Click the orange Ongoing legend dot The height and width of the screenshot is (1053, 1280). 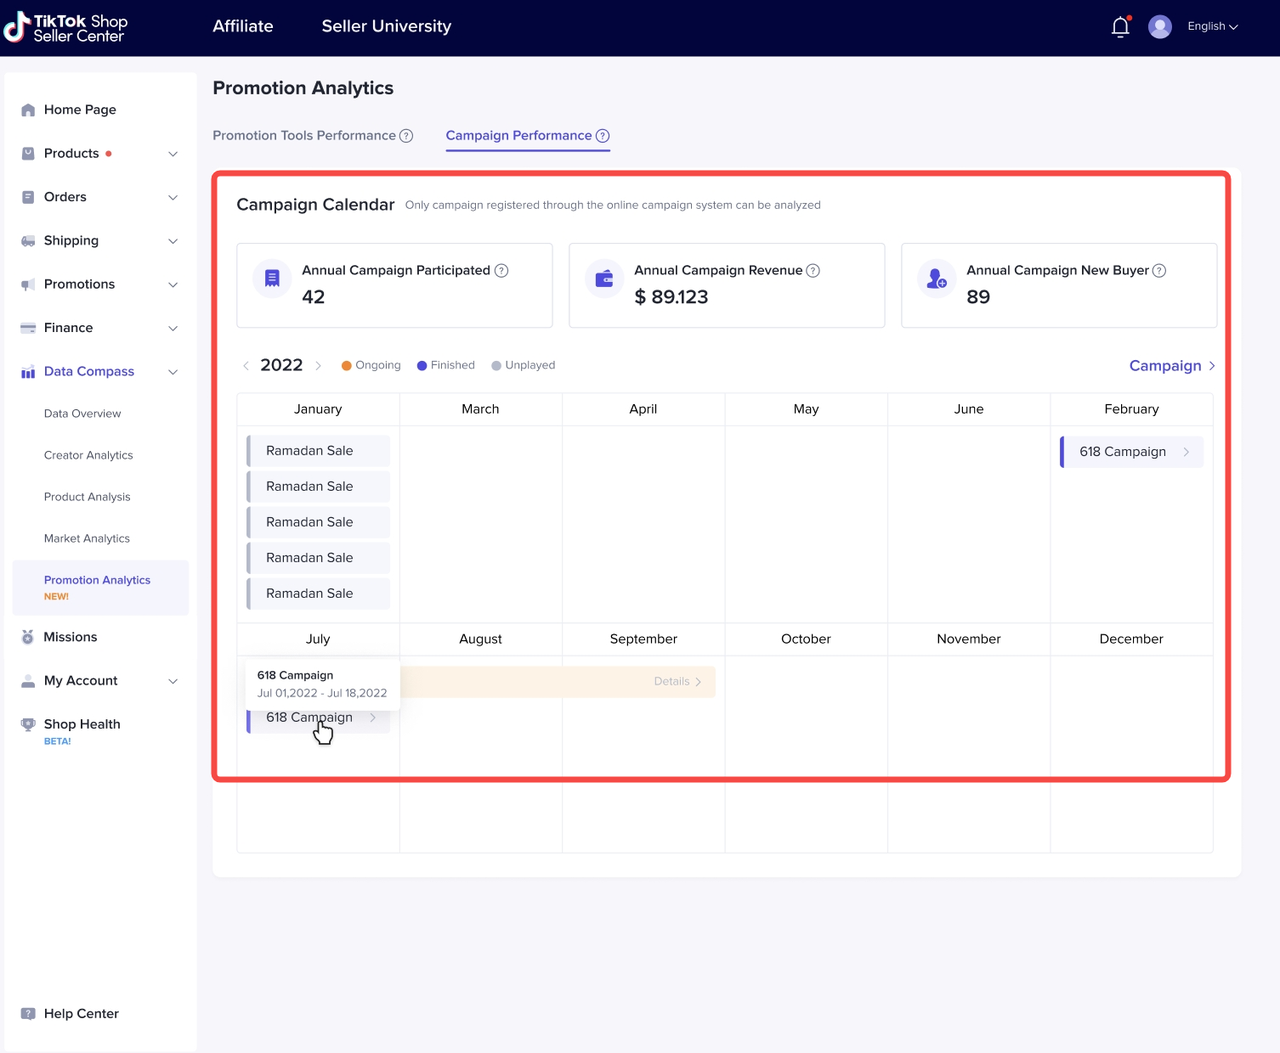346,366
